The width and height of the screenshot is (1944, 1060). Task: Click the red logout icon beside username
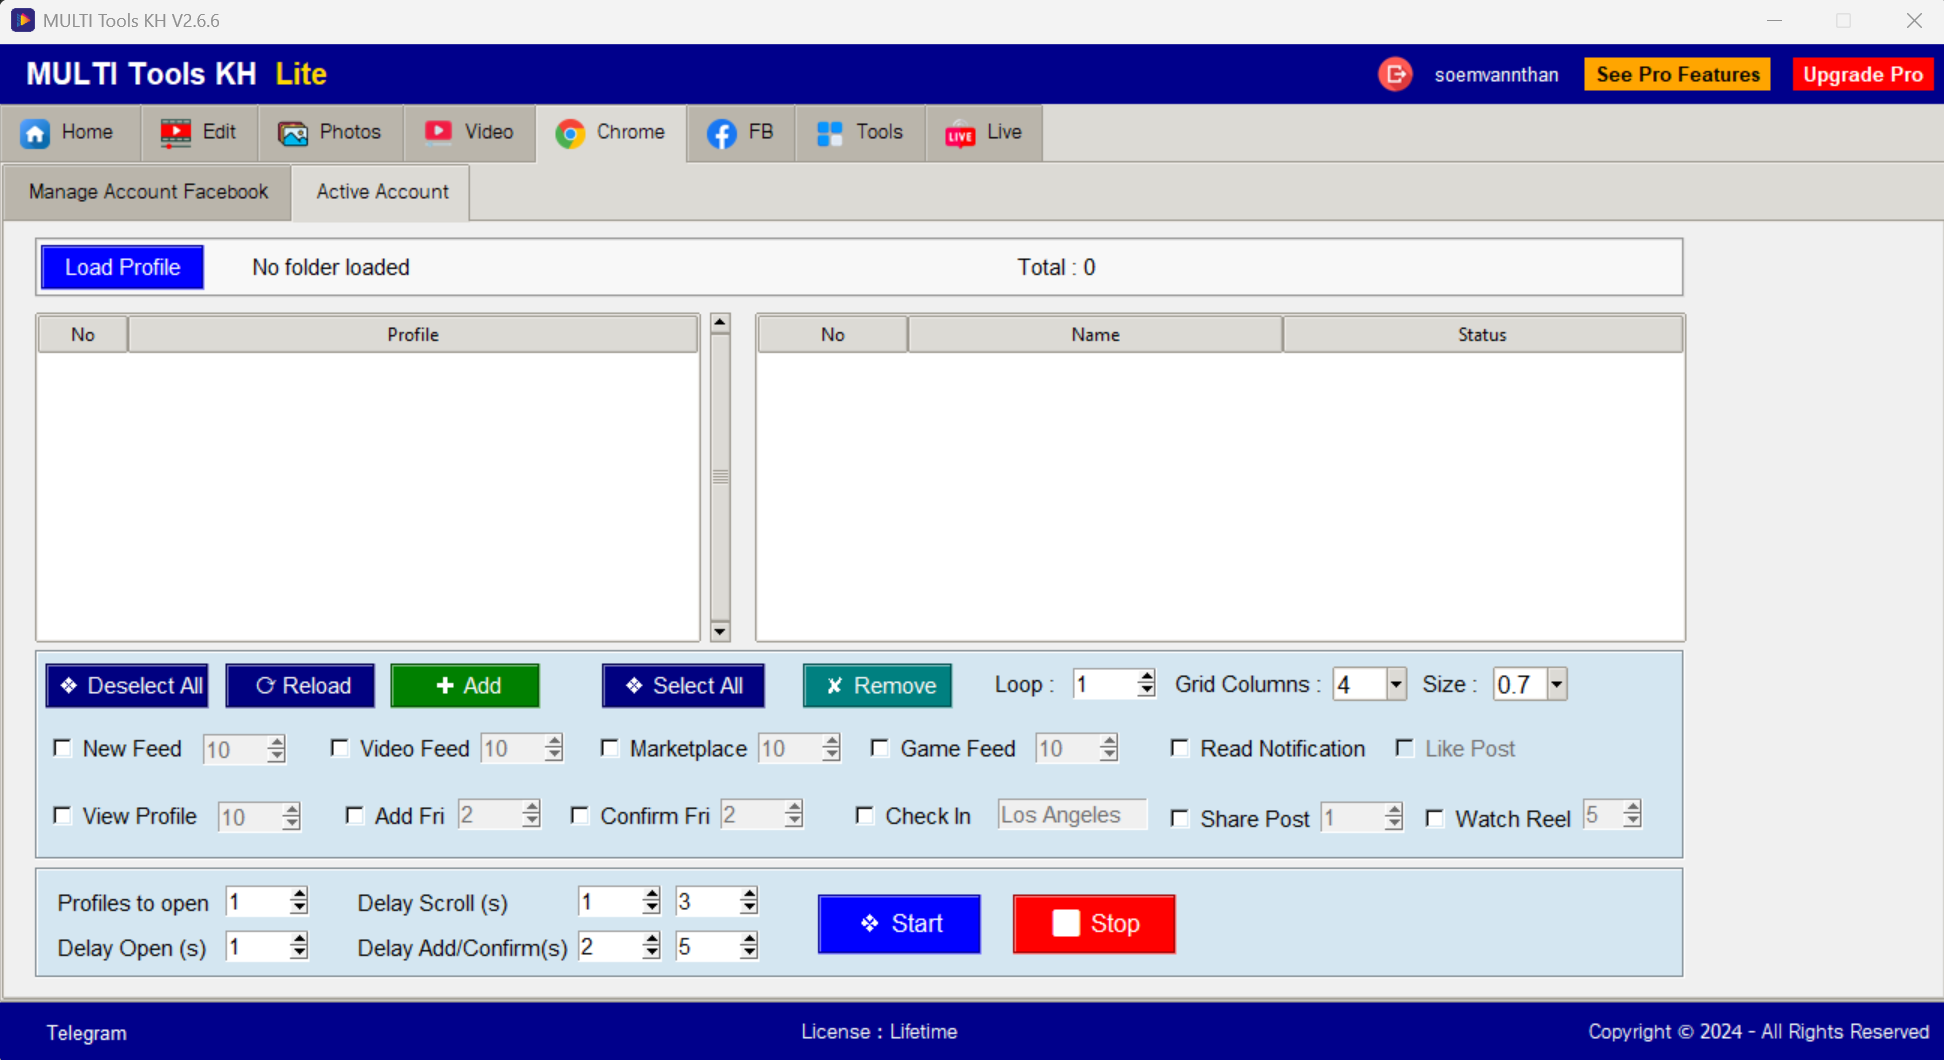click(x=1395, y=74)
